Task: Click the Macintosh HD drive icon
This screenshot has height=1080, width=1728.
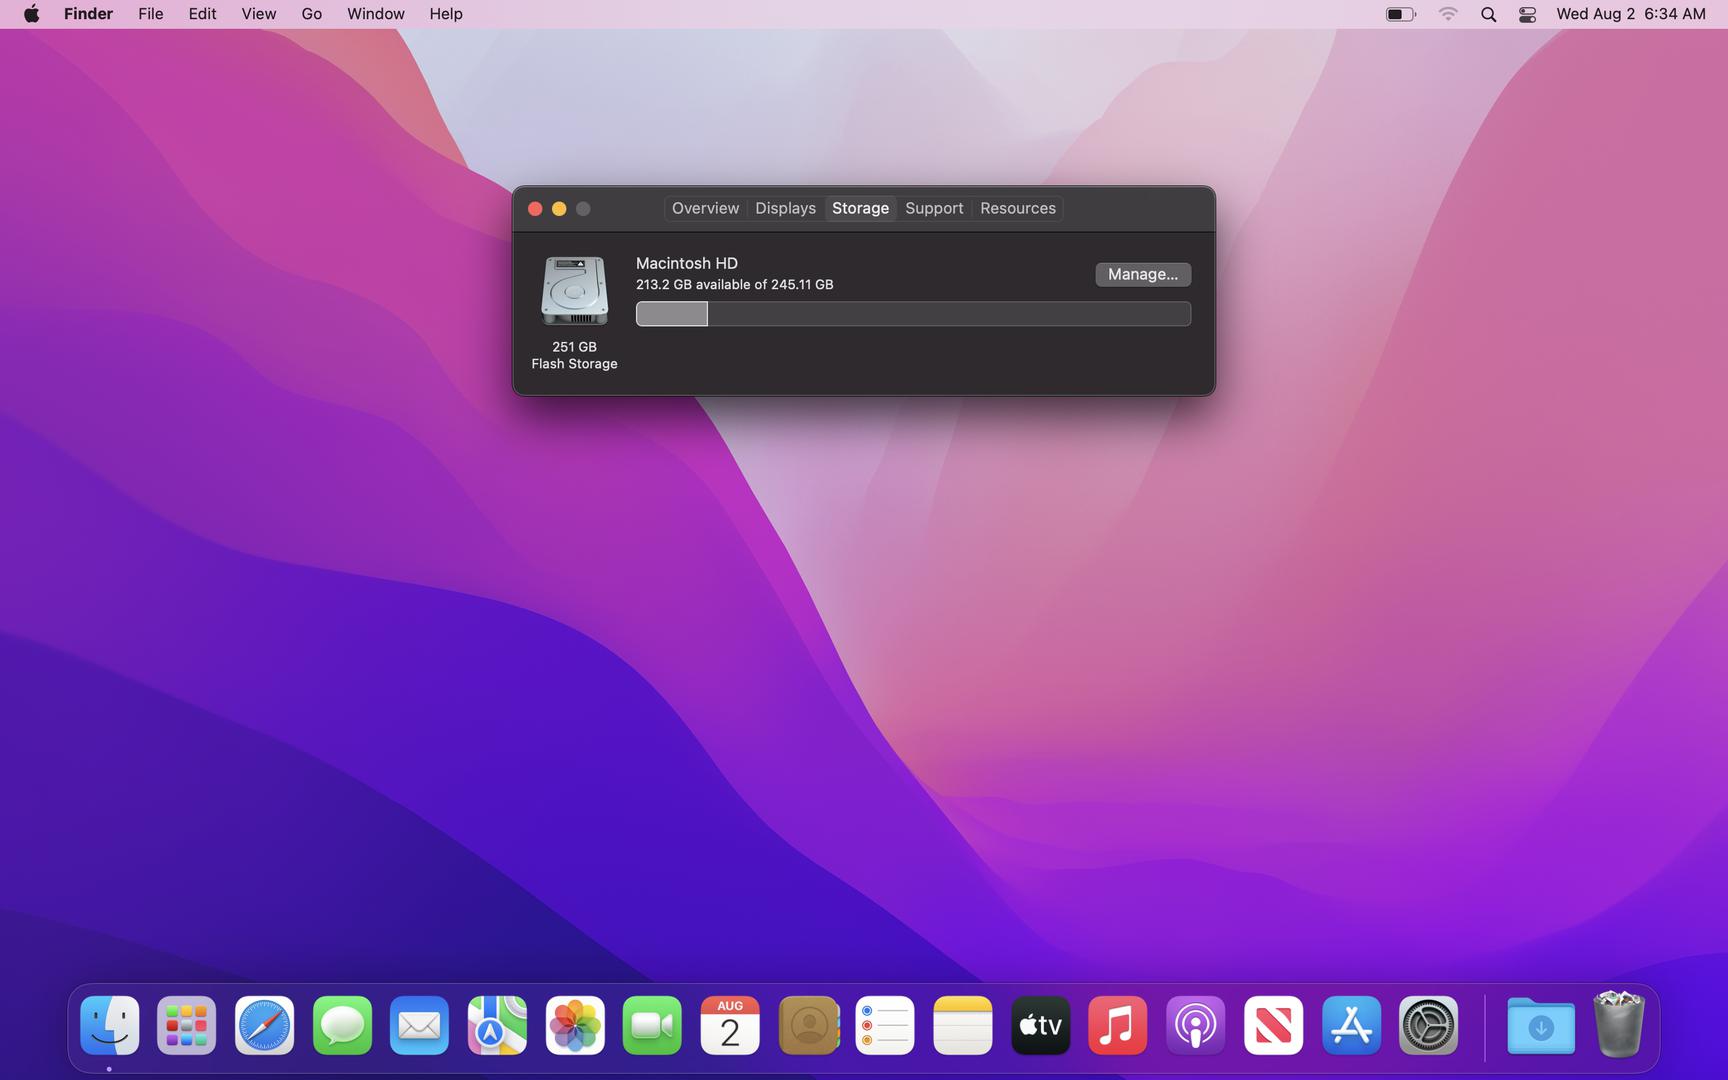Action: (x=574, y=291)
